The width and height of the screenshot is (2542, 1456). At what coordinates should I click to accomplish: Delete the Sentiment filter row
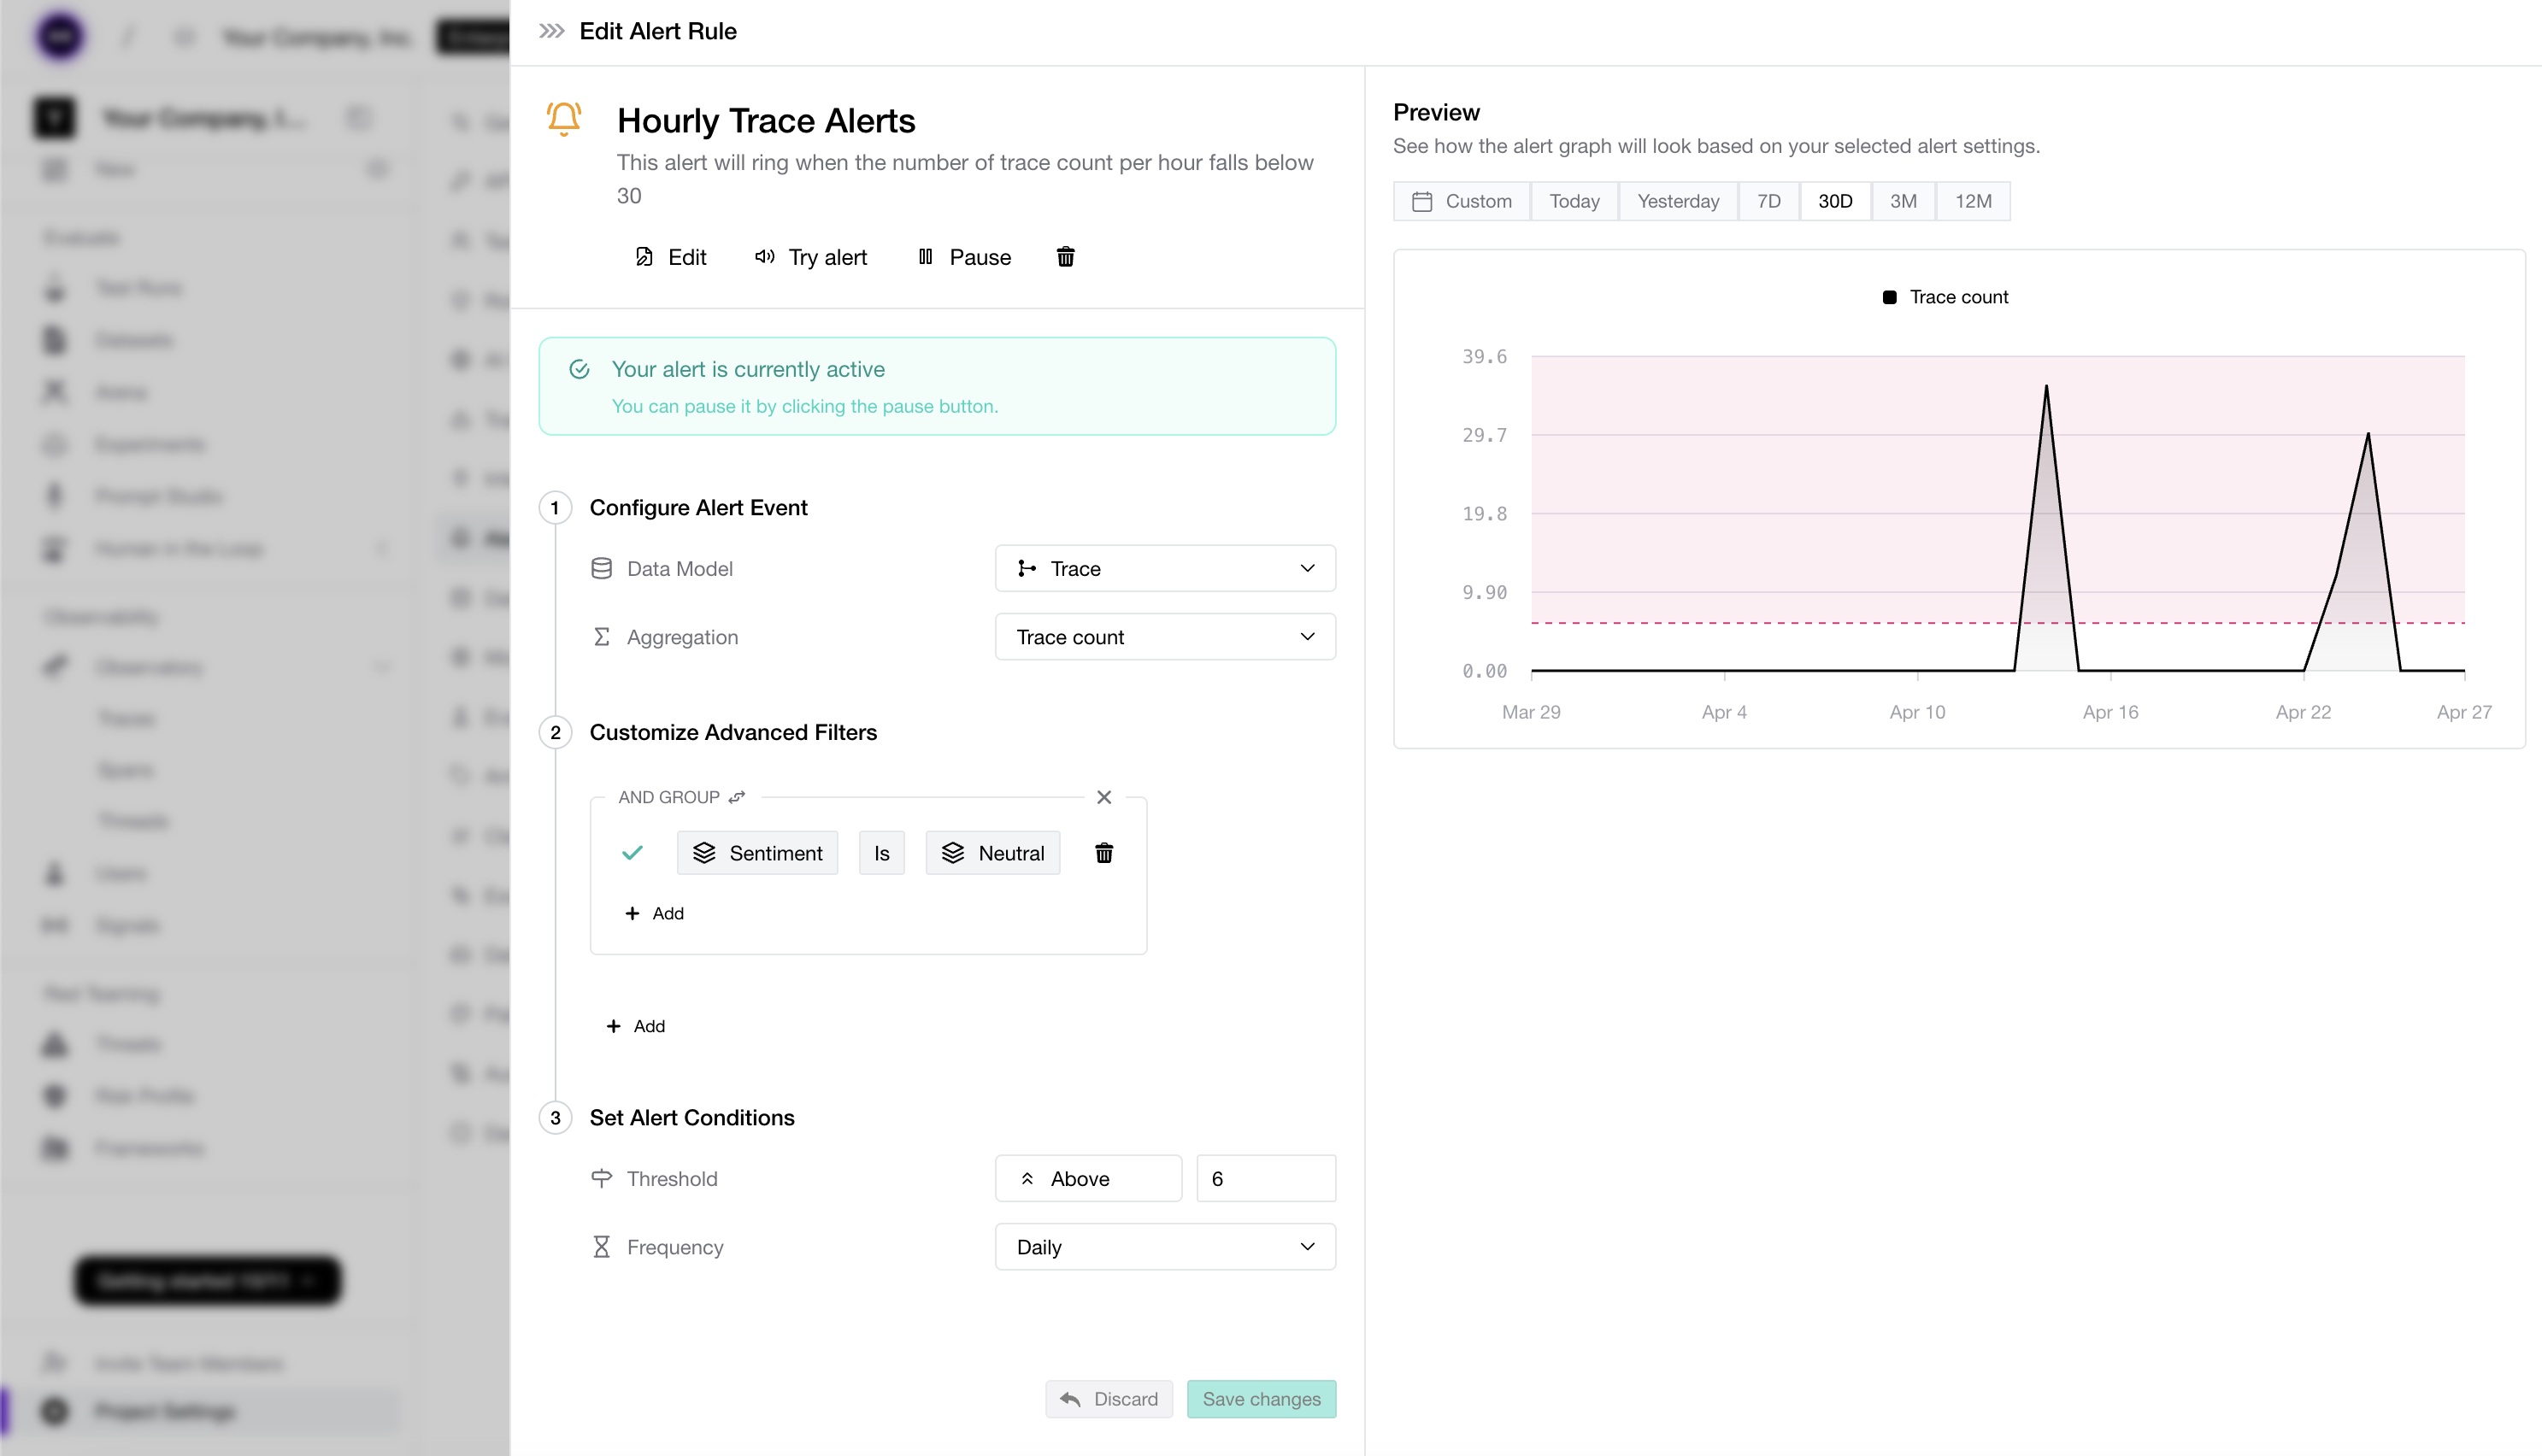point(1103,853)
